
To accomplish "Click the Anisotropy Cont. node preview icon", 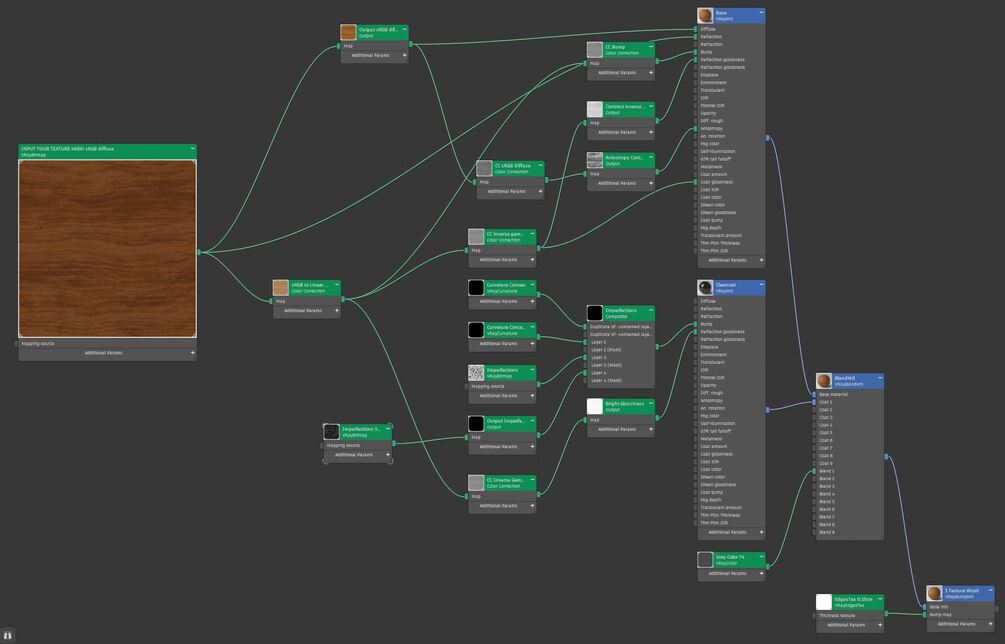I will tap(595, 160).
